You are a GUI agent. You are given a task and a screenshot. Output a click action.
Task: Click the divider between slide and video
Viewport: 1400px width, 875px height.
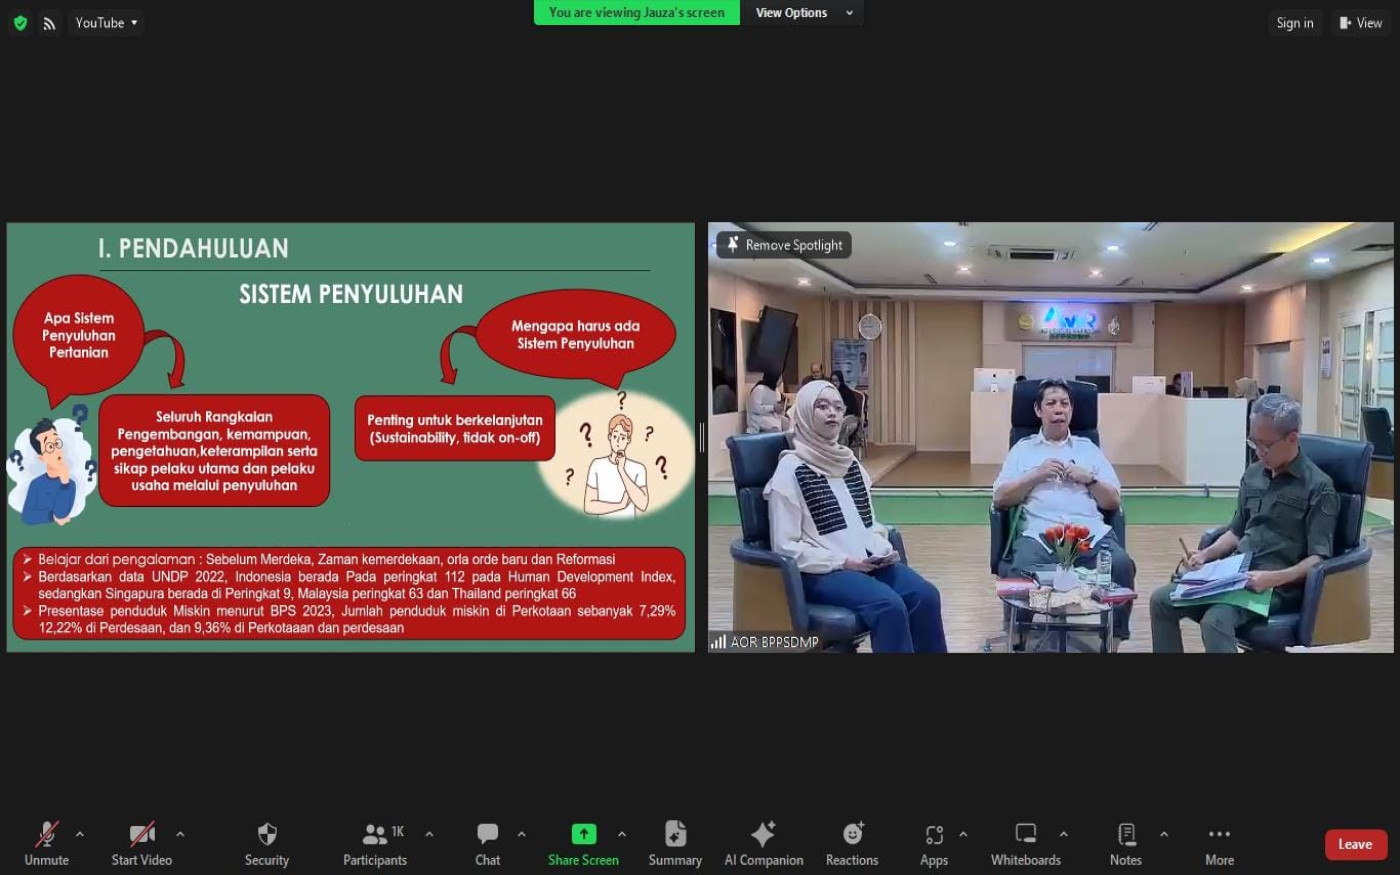coord(701,437)
